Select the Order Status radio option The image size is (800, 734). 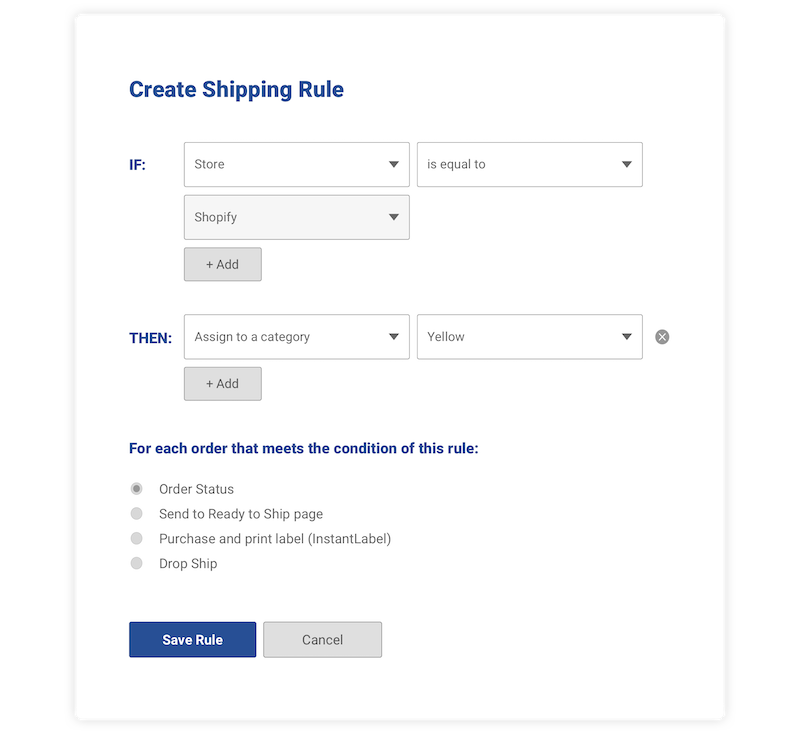(x=137, y=489)
